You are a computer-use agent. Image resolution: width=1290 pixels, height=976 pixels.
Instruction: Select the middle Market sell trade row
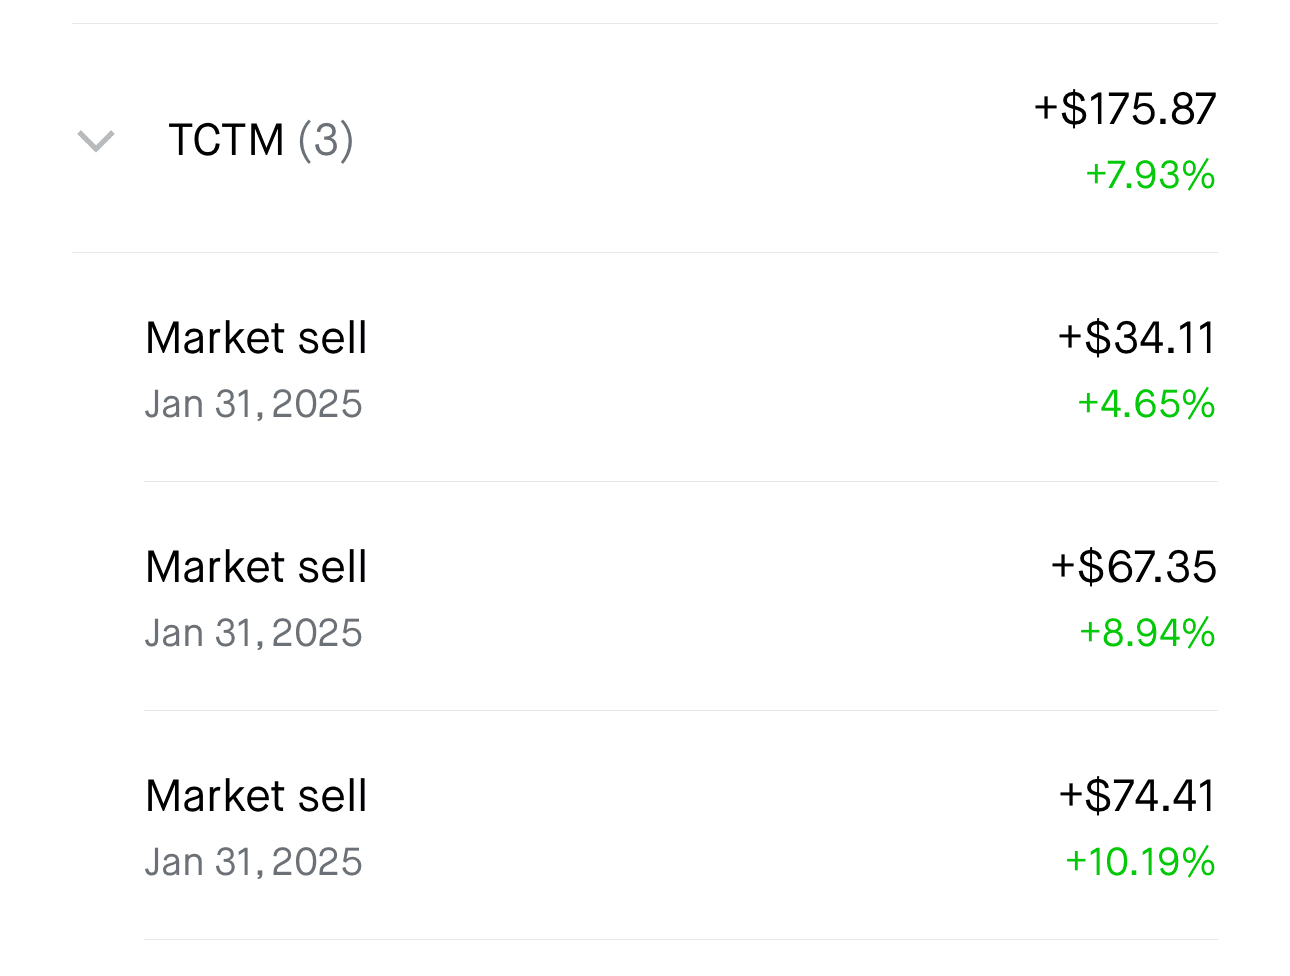(x=680, y=597)
